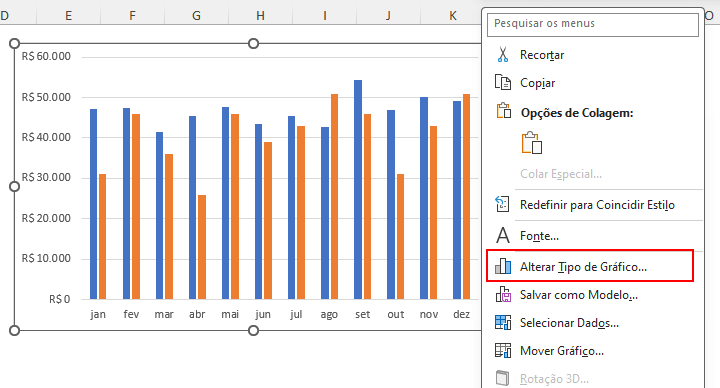Image resolution: width=720 pixels, height=388 pixels.
Task: Click the orange bar for out
Action: pos(400,237)
